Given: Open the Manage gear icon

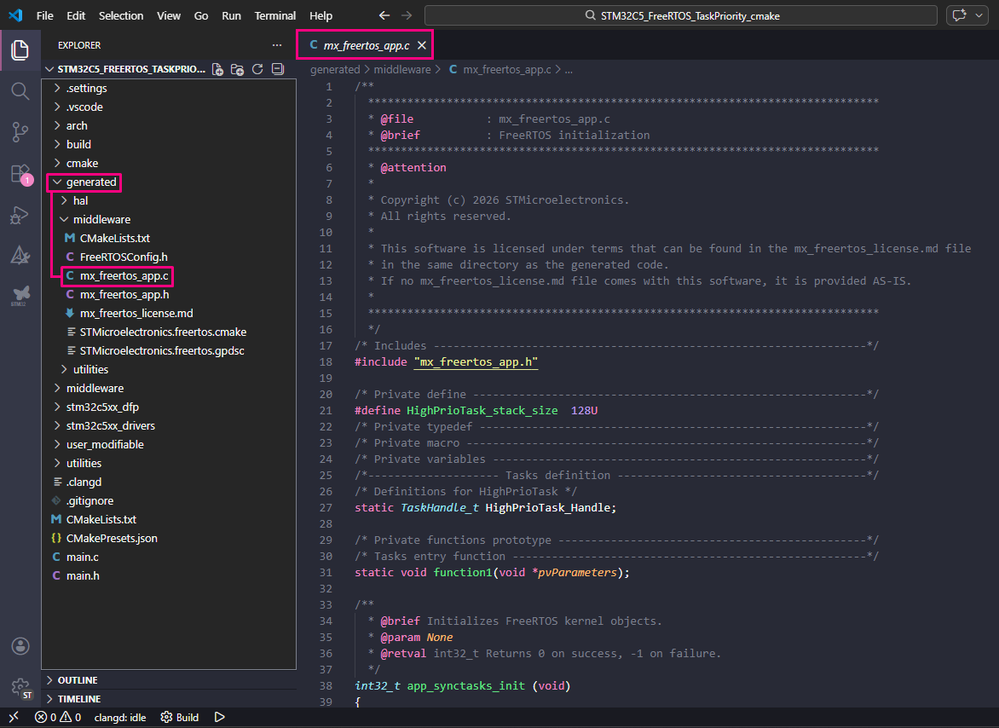Looking at the screenshot, I should (x=20, y=688).
